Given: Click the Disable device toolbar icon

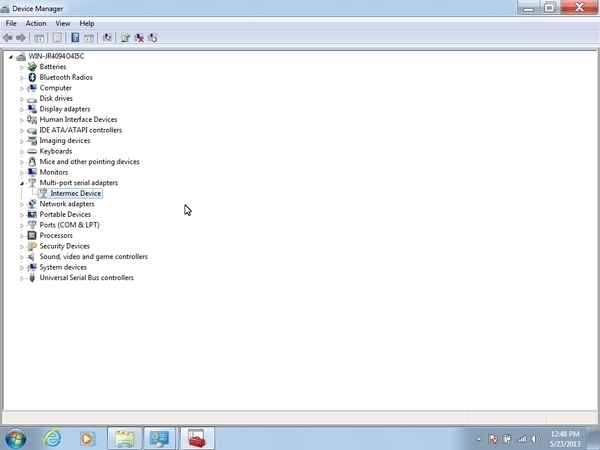Looking at the screenshot, I should pyautogui.click(x=153, y=38).
